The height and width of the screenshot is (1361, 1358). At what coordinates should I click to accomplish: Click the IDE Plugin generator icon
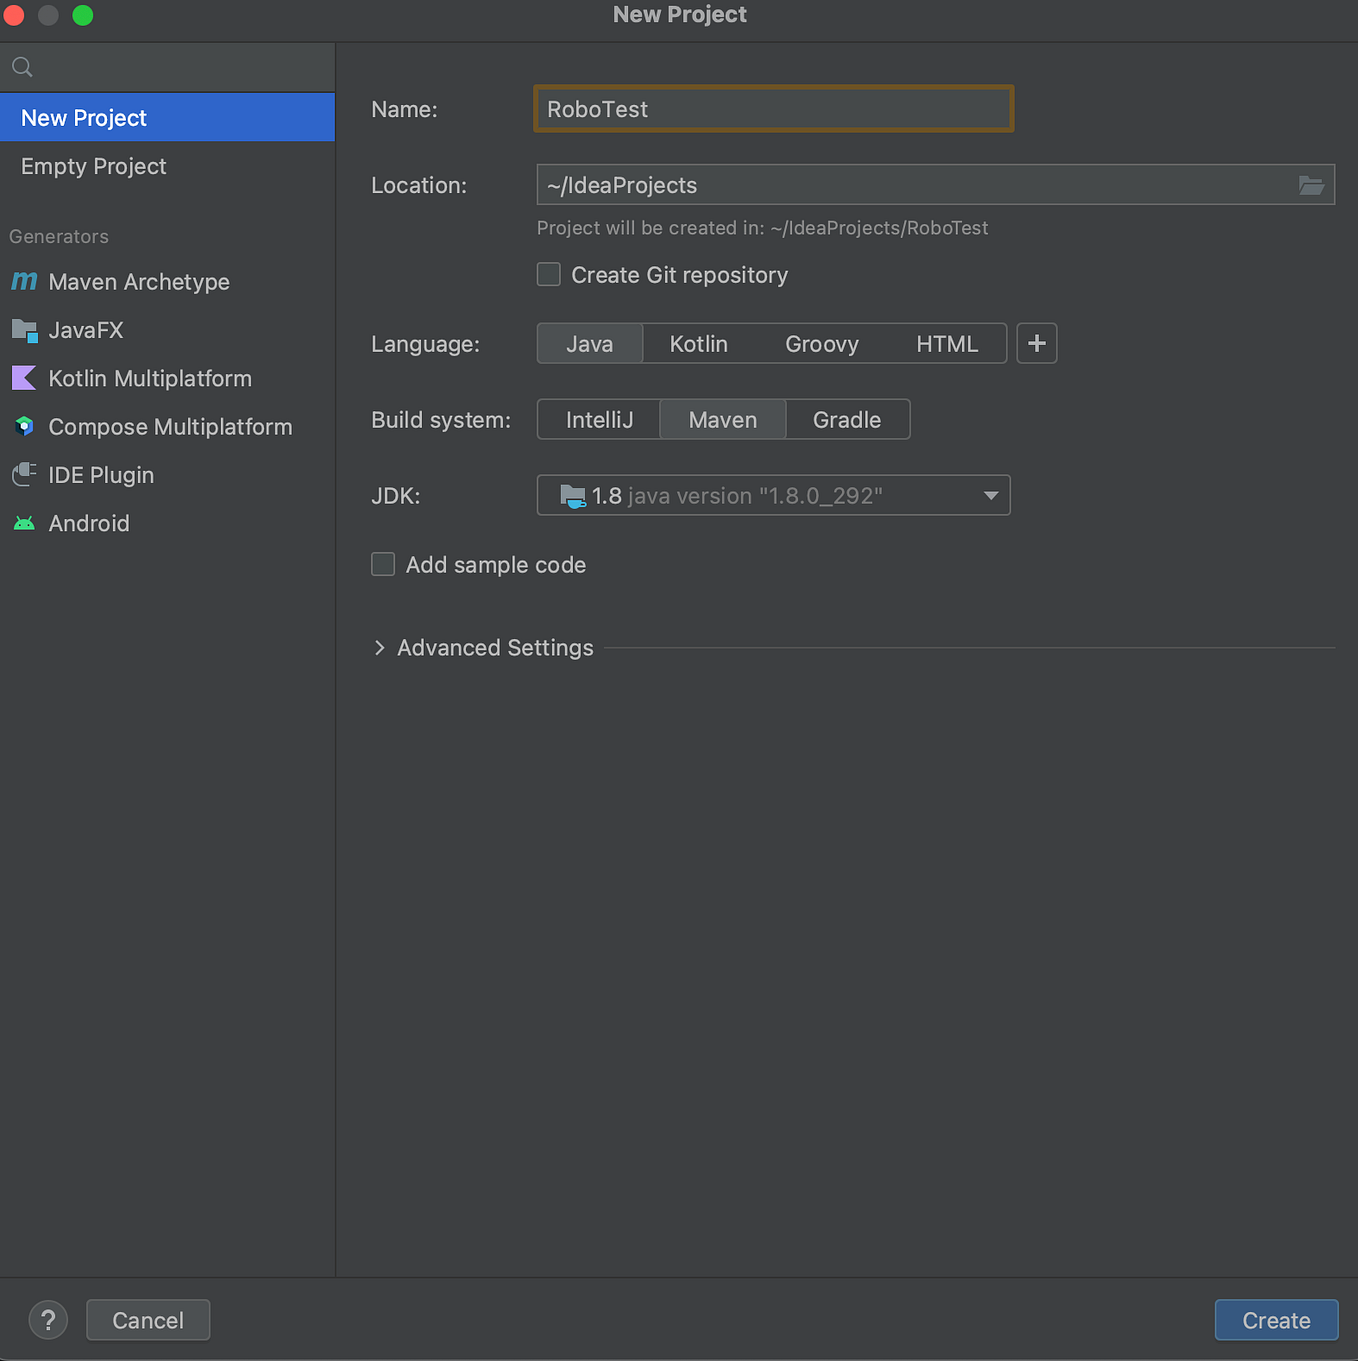coord(23,475)
